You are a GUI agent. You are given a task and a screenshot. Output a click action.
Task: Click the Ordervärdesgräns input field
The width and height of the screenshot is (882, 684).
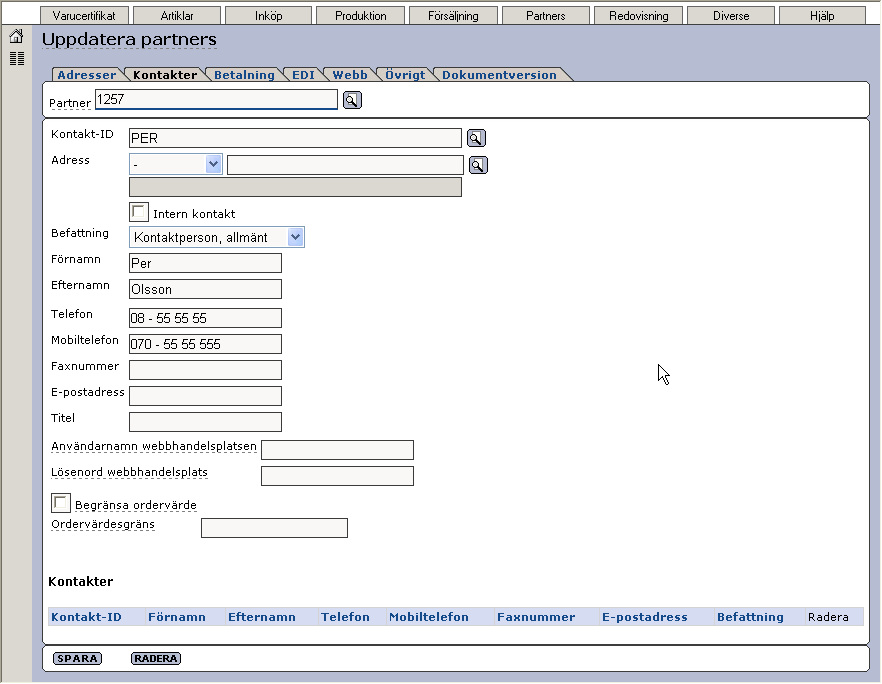point(274,528)
